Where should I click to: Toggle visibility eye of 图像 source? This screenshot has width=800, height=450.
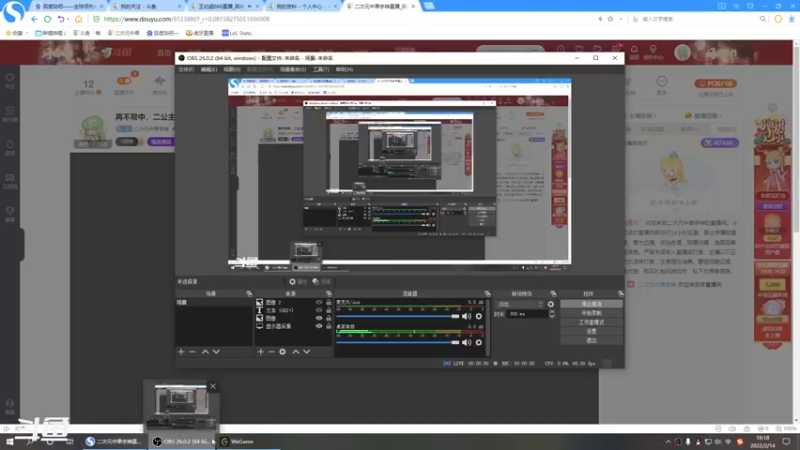point(319,318)
